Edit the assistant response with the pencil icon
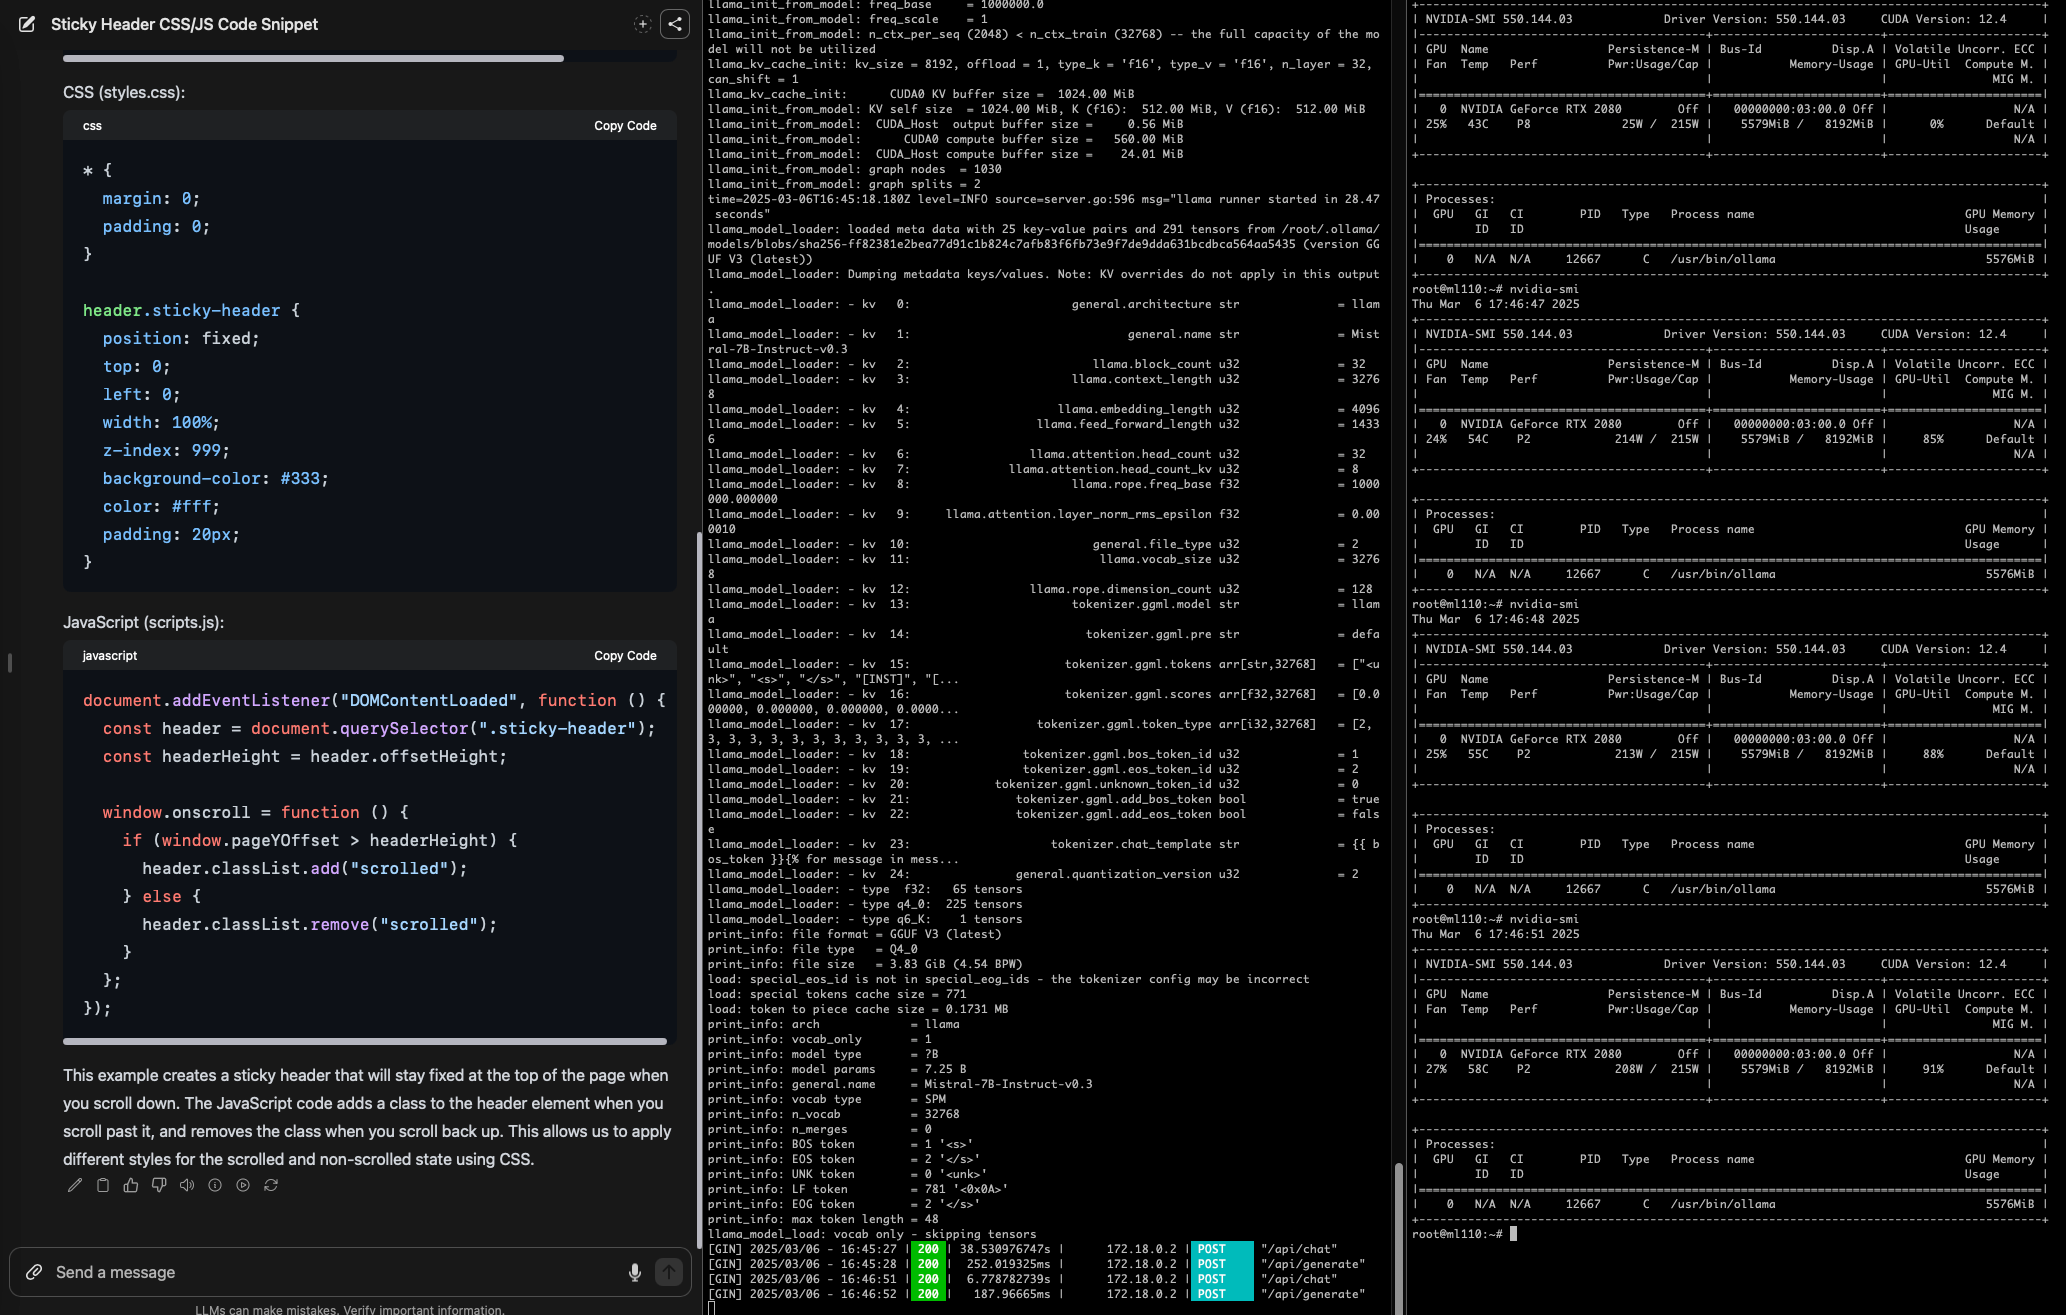 click(x=75, y=1185)
